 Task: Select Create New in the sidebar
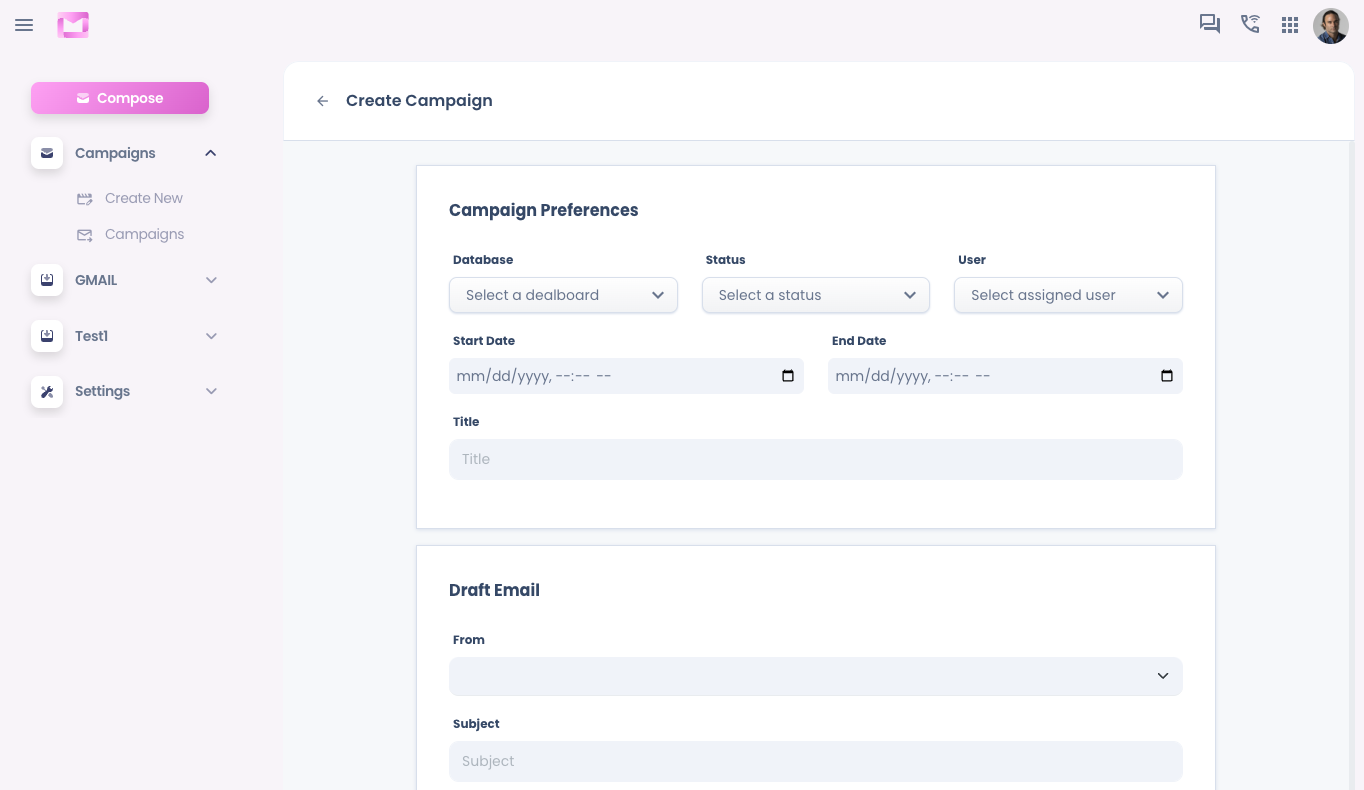coord(143,198)
